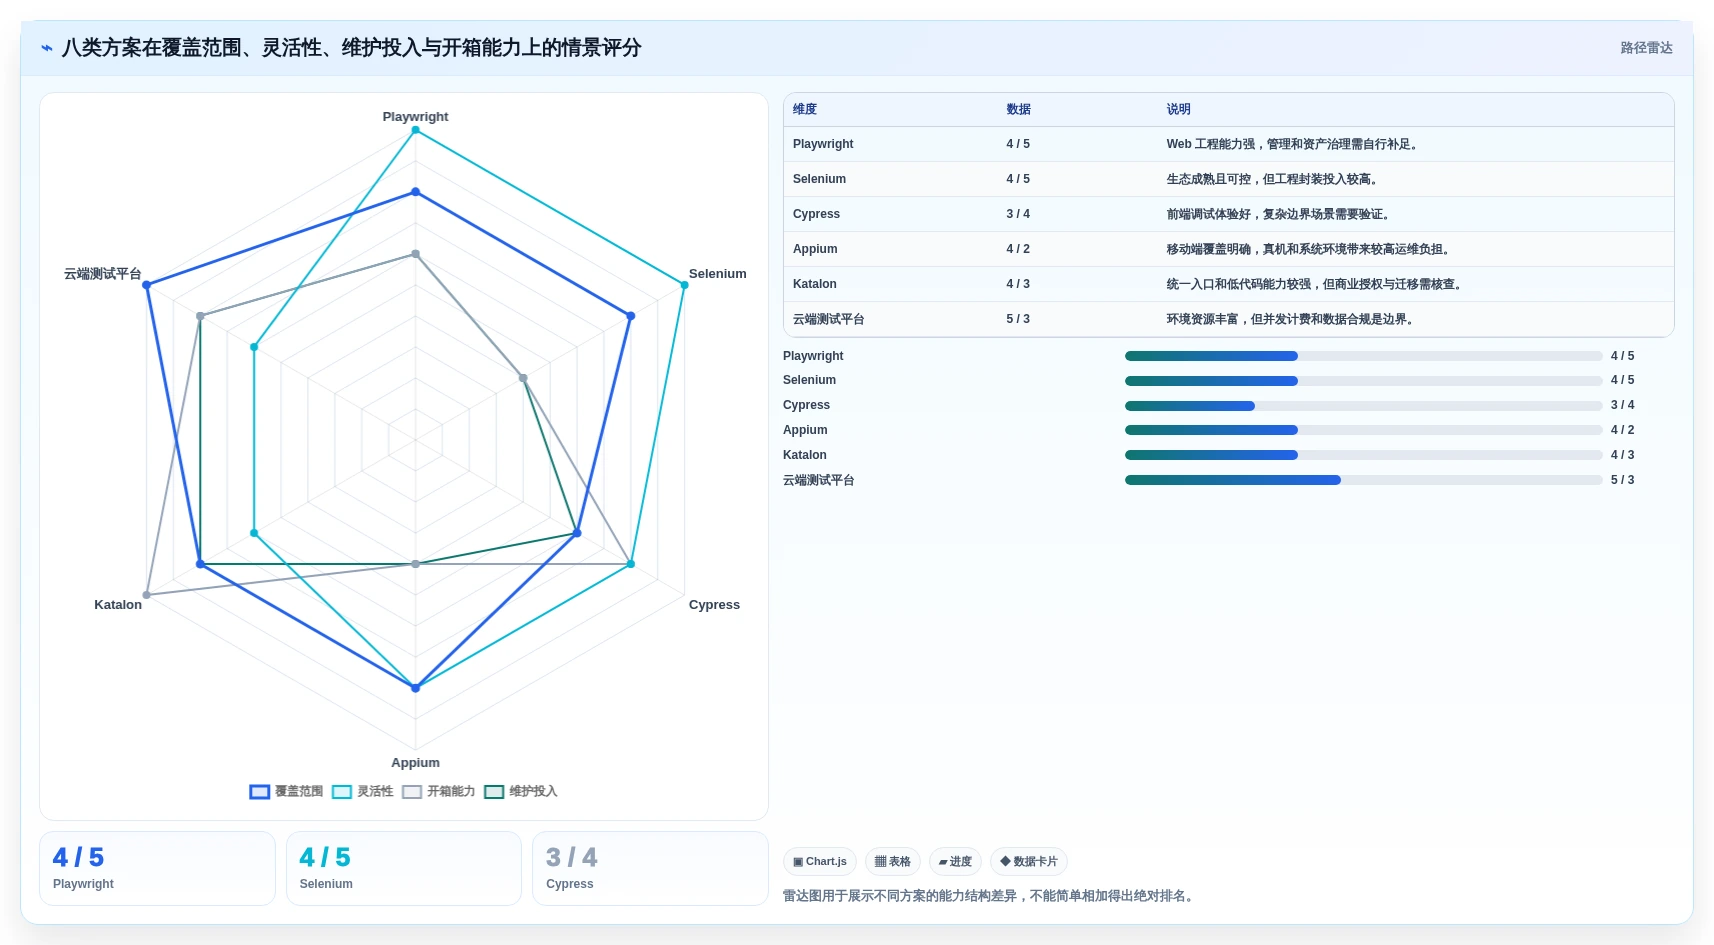Toggle the 灵活性 legend entry
Image resolution: width=1714 pixels, height=945 pixels.
coord(363,792)
